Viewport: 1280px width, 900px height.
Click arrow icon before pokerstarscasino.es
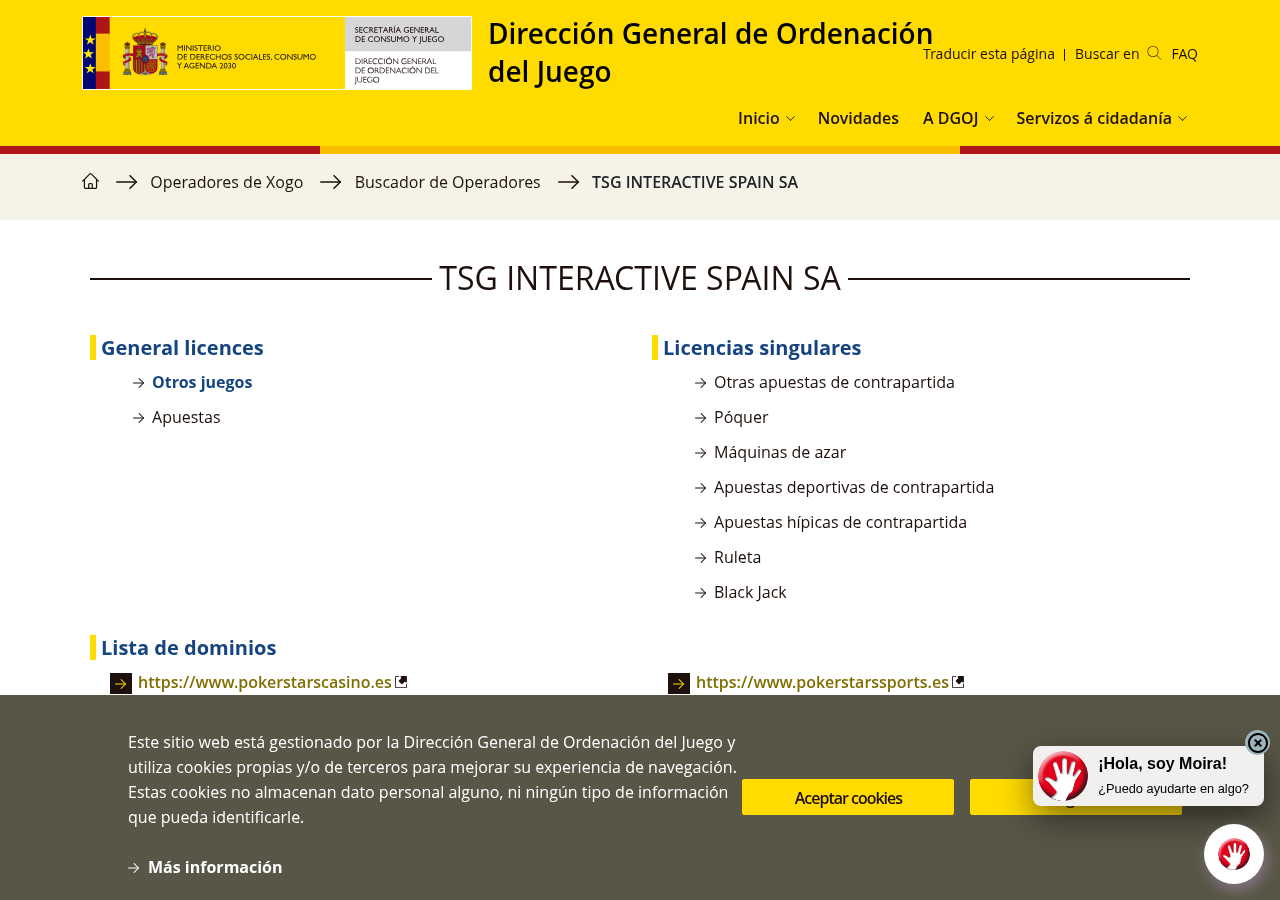(x=121, y=684)
